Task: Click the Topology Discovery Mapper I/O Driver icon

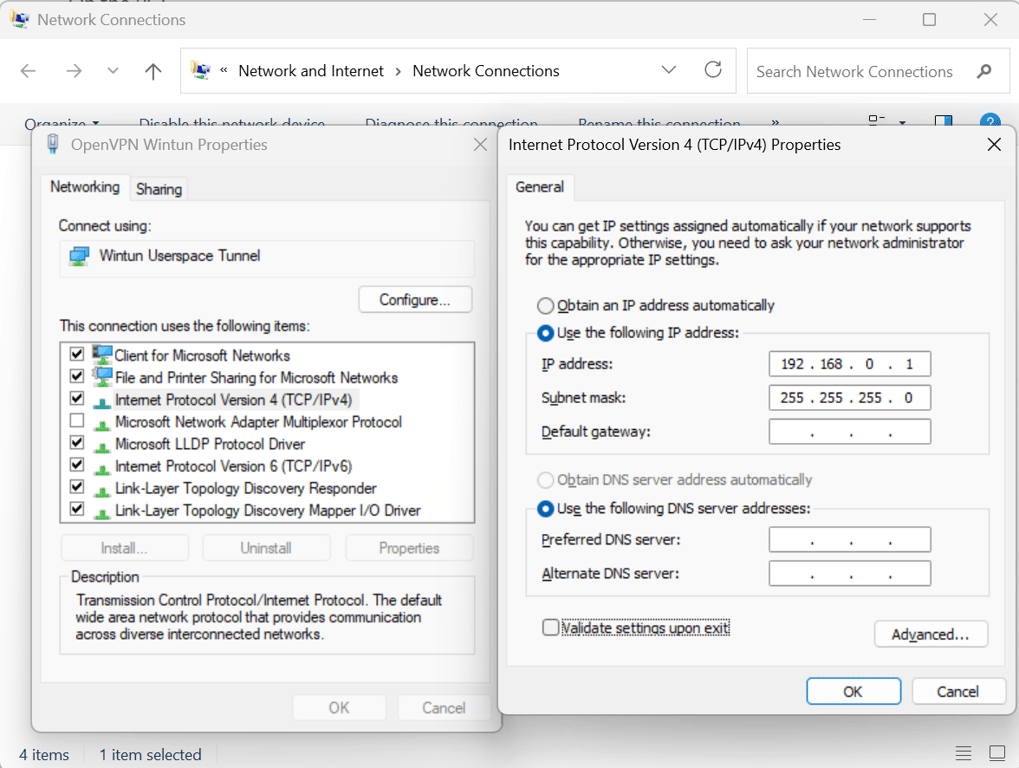Action: 102,512
